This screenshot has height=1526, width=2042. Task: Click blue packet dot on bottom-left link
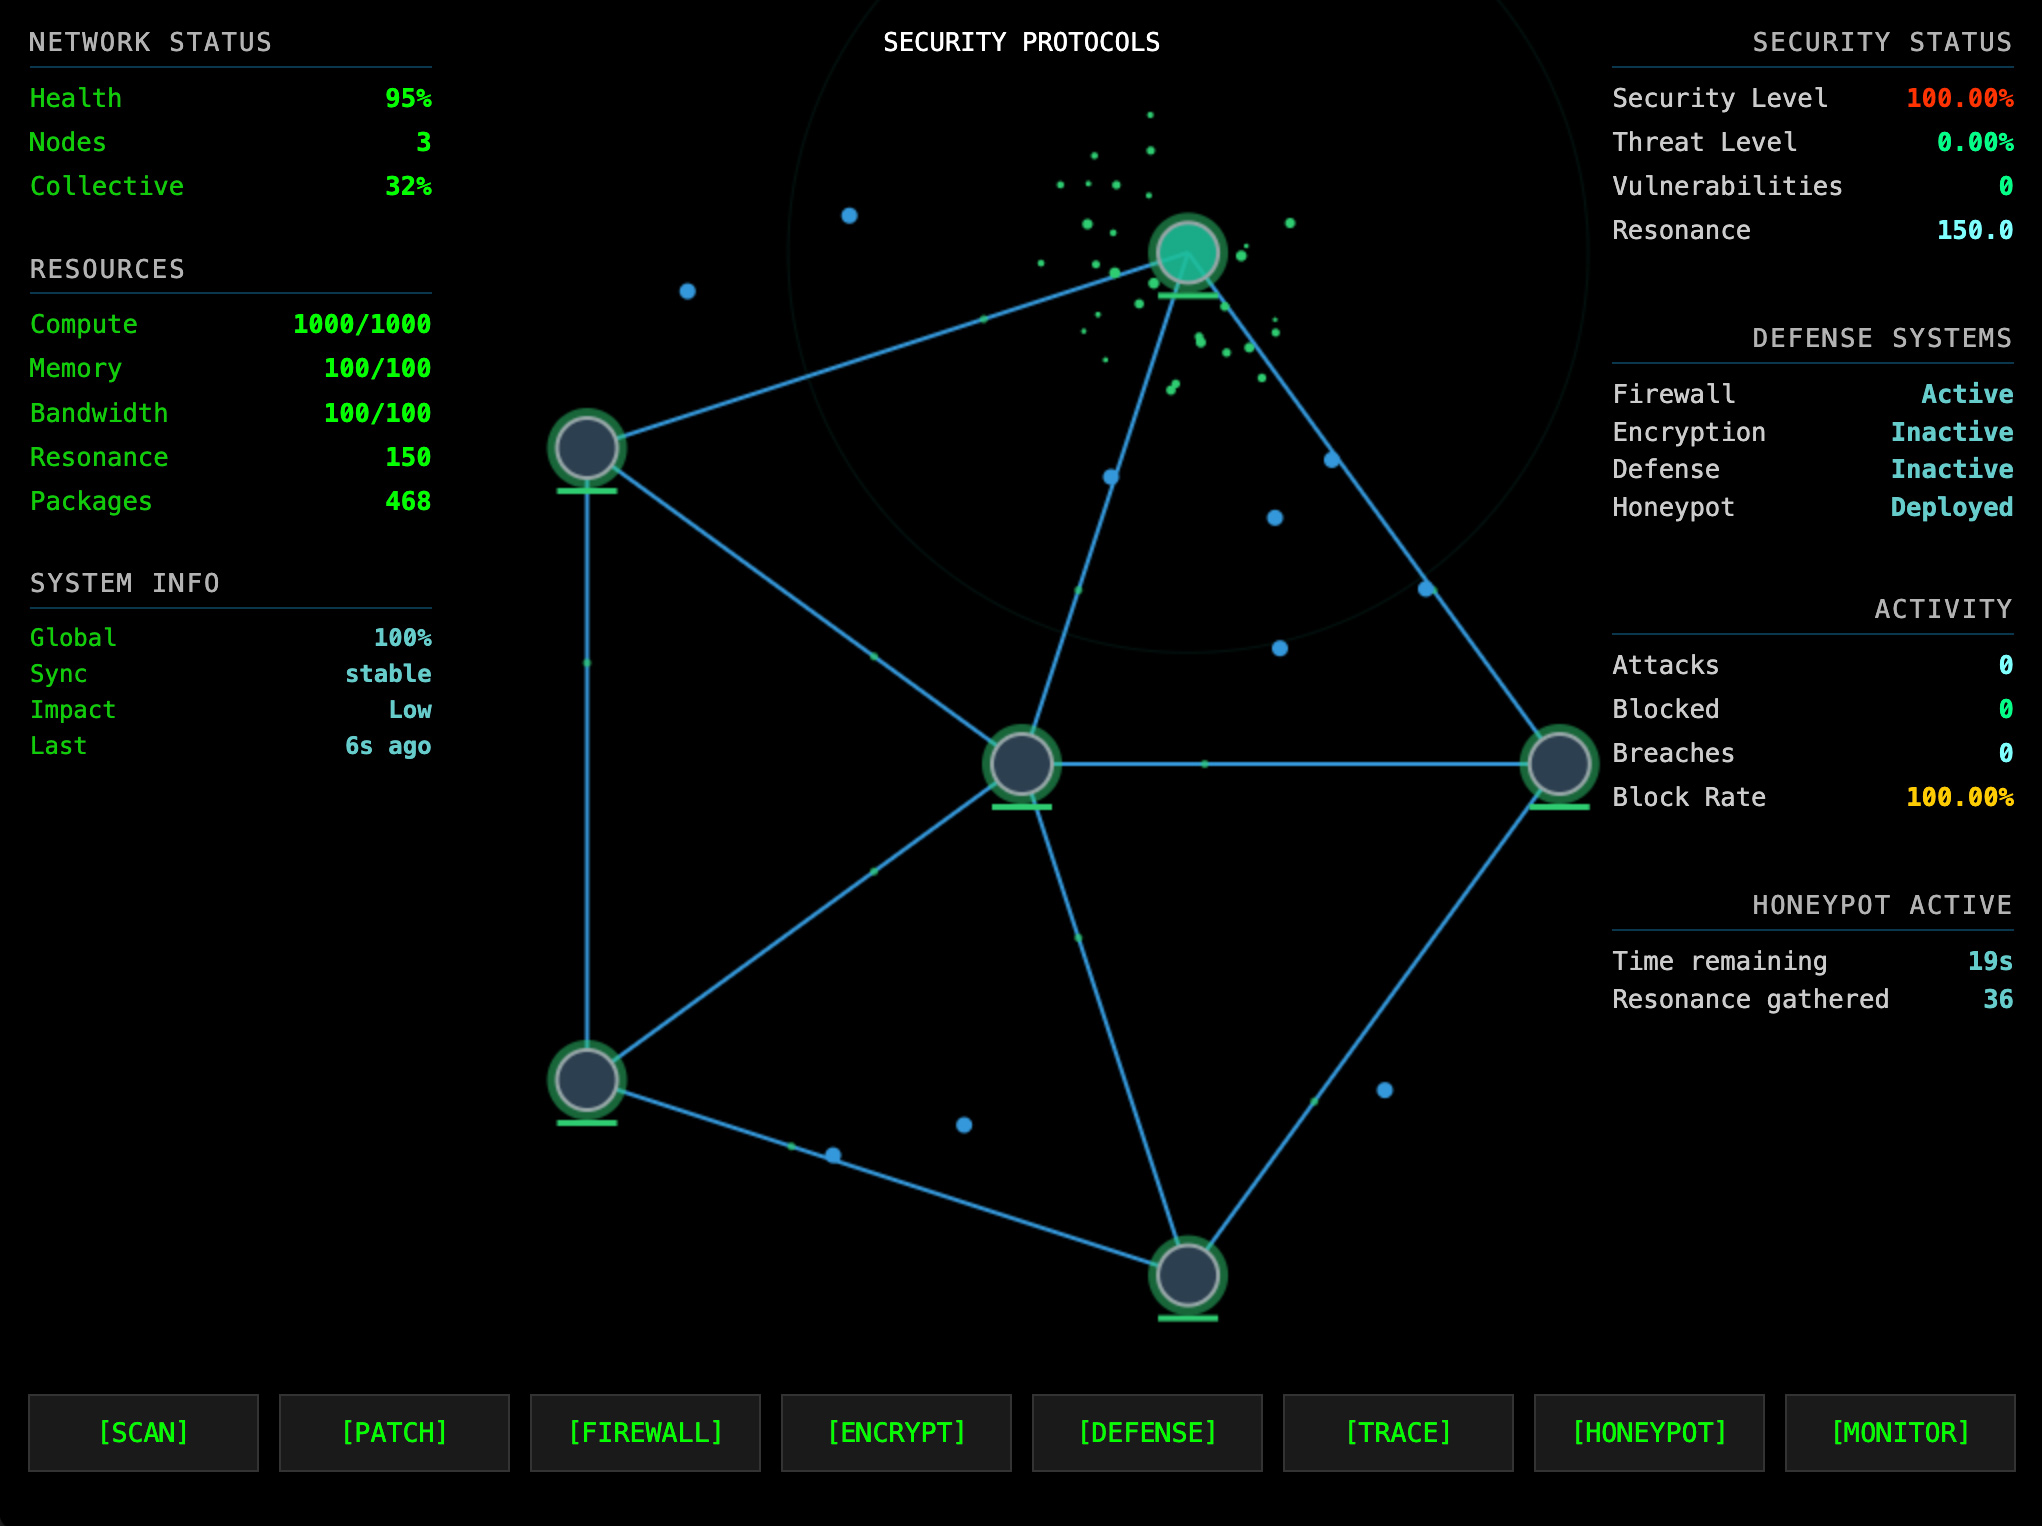click(833, 1155)
